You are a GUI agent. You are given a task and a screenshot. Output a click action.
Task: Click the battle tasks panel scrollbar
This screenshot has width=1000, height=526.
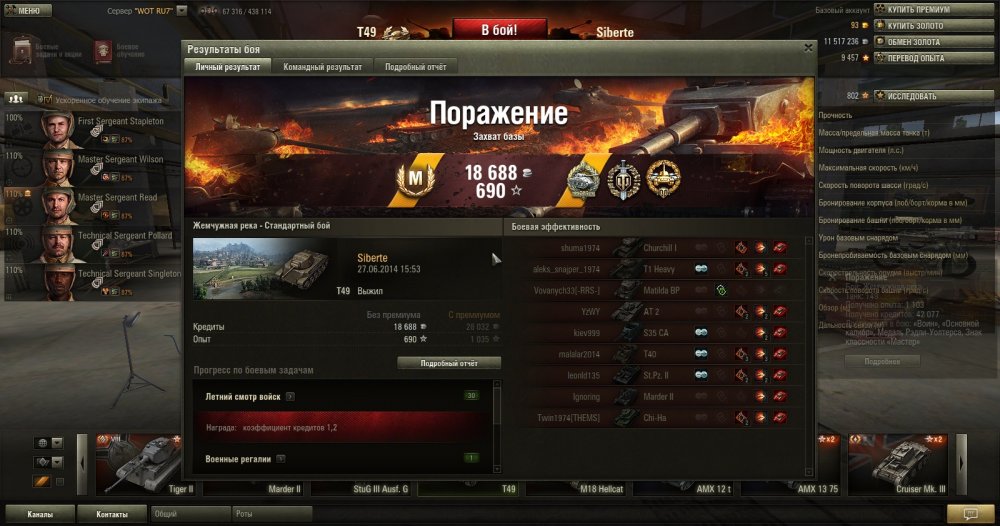click(x=497, y=427)
